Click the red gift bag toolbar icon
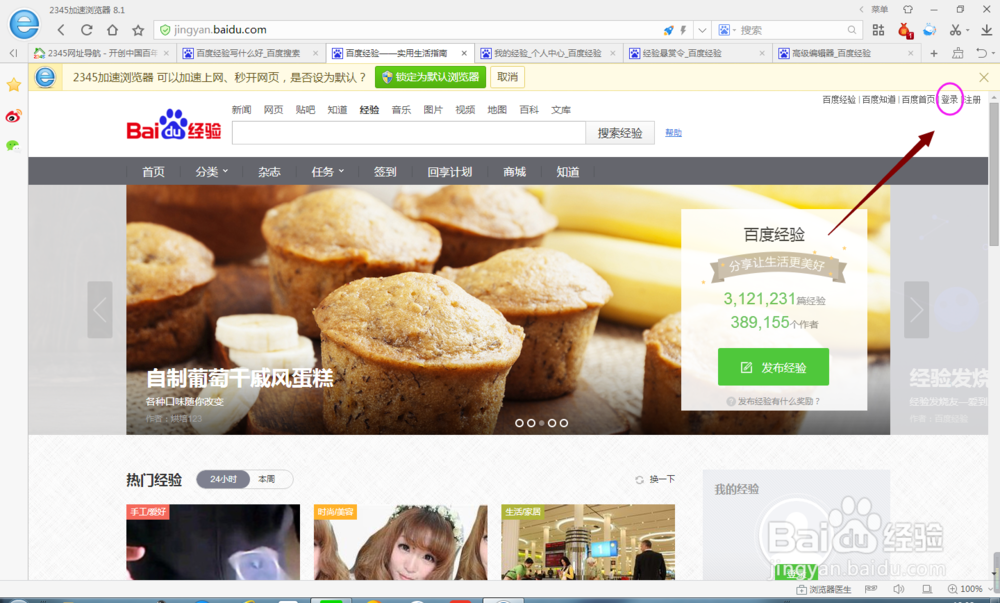This screenshot has width=1000, height=603. 904,30
